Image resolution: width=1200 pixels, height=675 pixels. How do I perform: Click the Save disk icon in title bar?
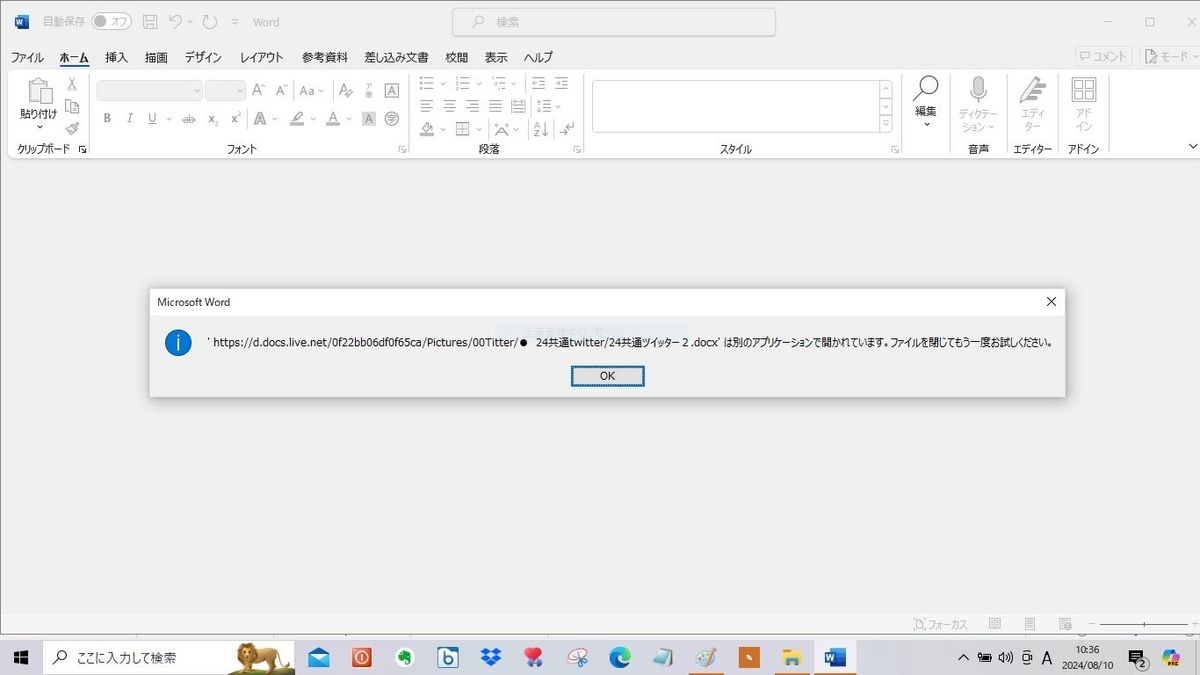click(150, 21)
